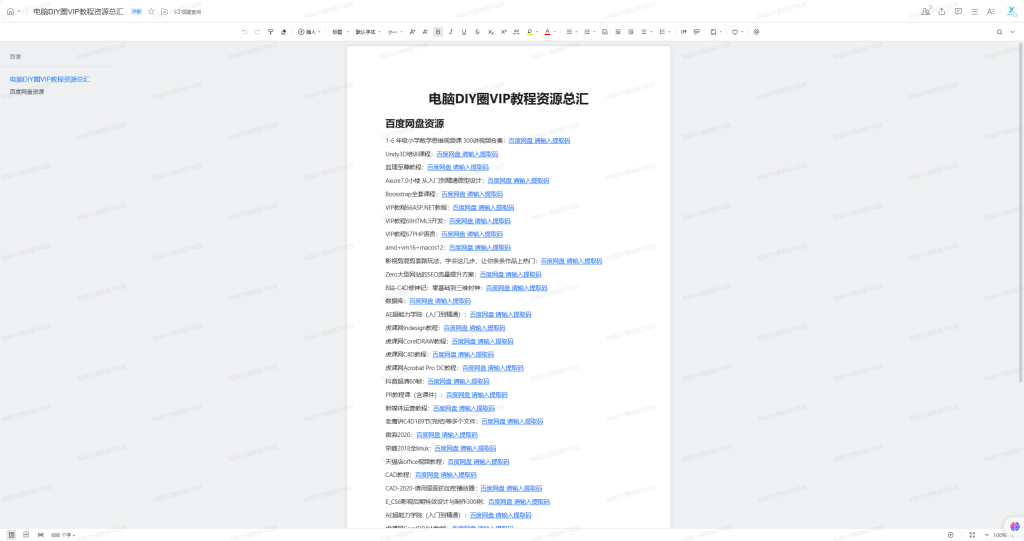1024x541 pixels.
Task: Open the three-line menu icon in header
Action: (x=974, y=11)
